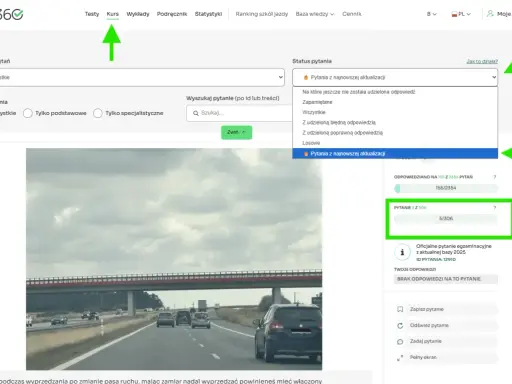This screenshot has height=384, width=512.
Task: Click the speech bubble icon of Zadaj pytanie
Action: [400, 342]
